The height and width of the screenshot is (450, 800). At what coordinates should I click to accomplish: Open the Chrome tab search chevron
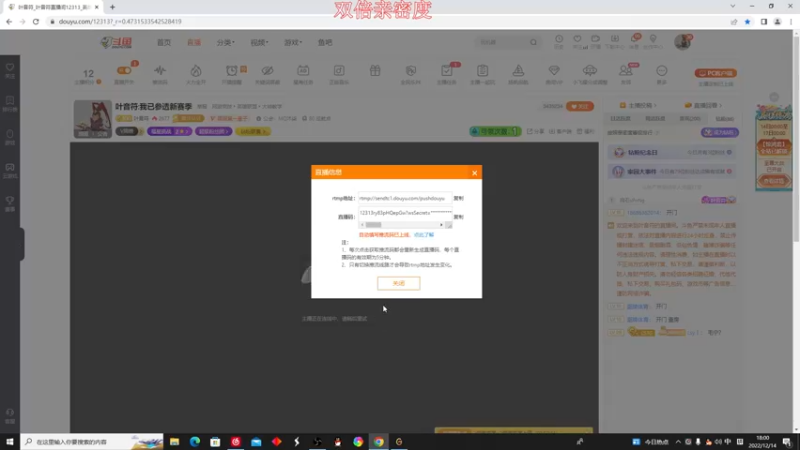pyautogui.click(x=733, y=6)
